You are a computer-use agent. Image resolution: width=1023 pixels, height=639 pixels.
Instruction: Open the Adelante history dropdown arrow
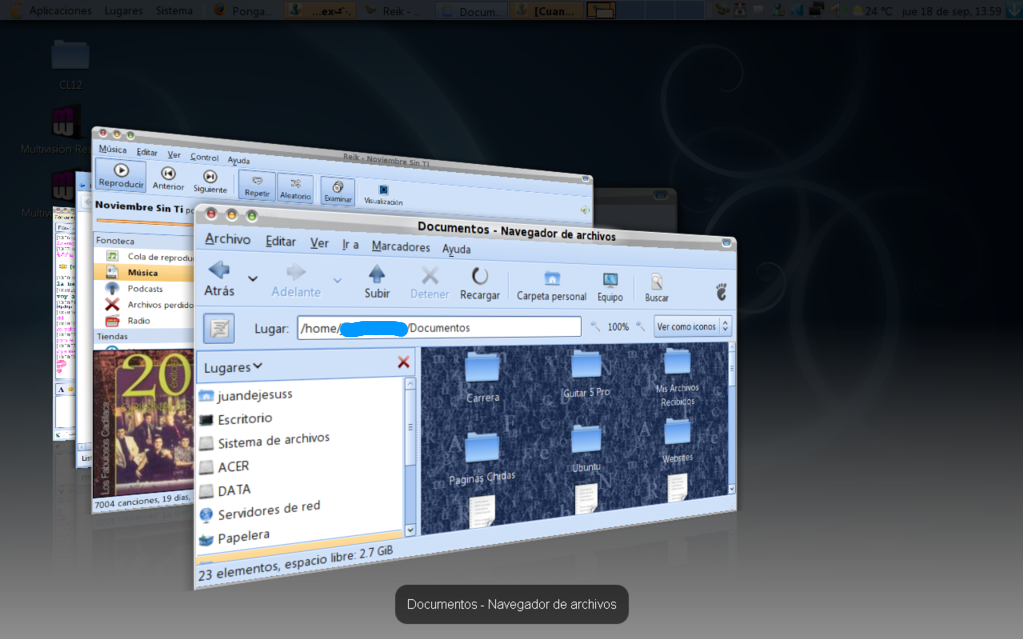(337, 281)
